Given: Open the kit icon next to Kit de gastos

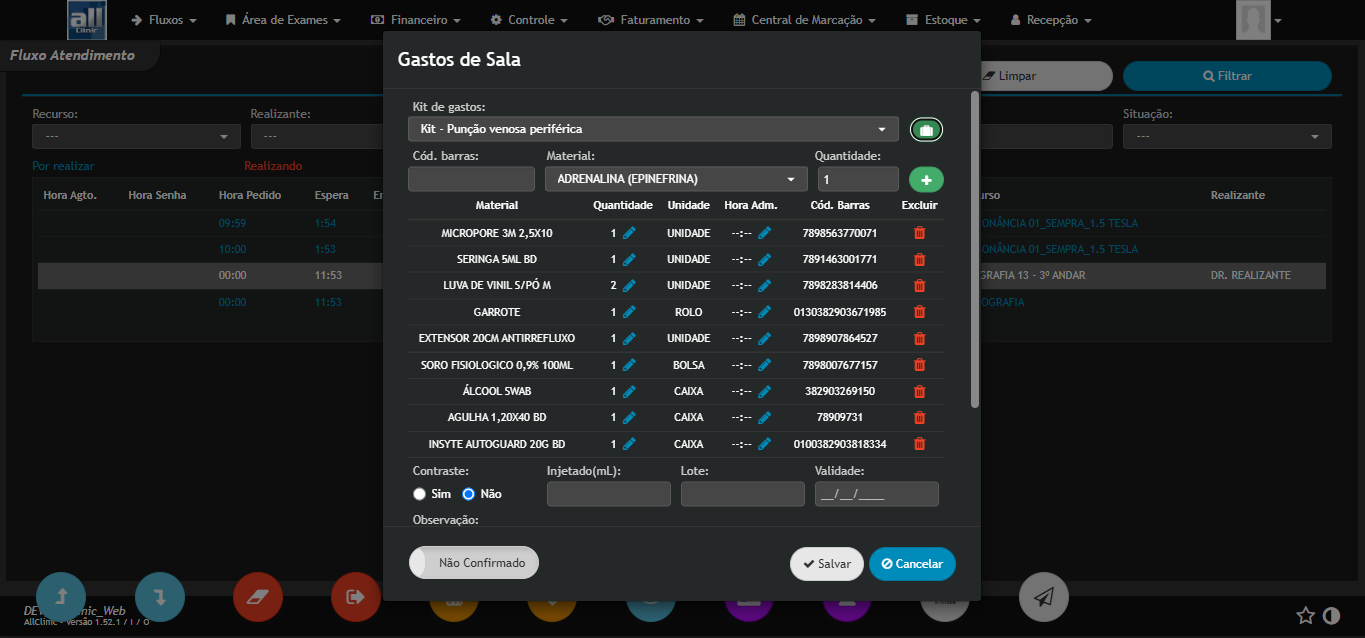Looking at the screenshot, I should tap(926, 129).
